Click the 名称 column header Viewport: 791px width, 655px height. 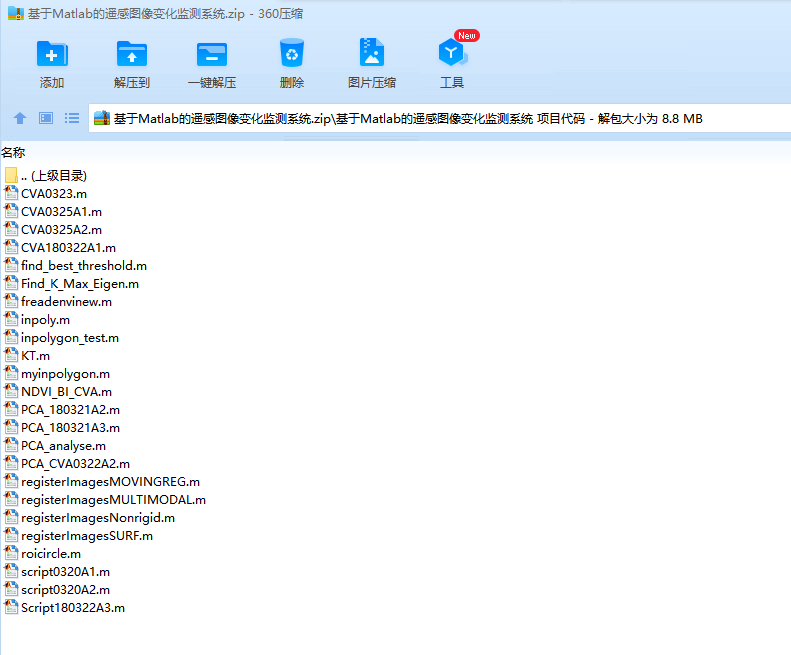pos(13,152)
